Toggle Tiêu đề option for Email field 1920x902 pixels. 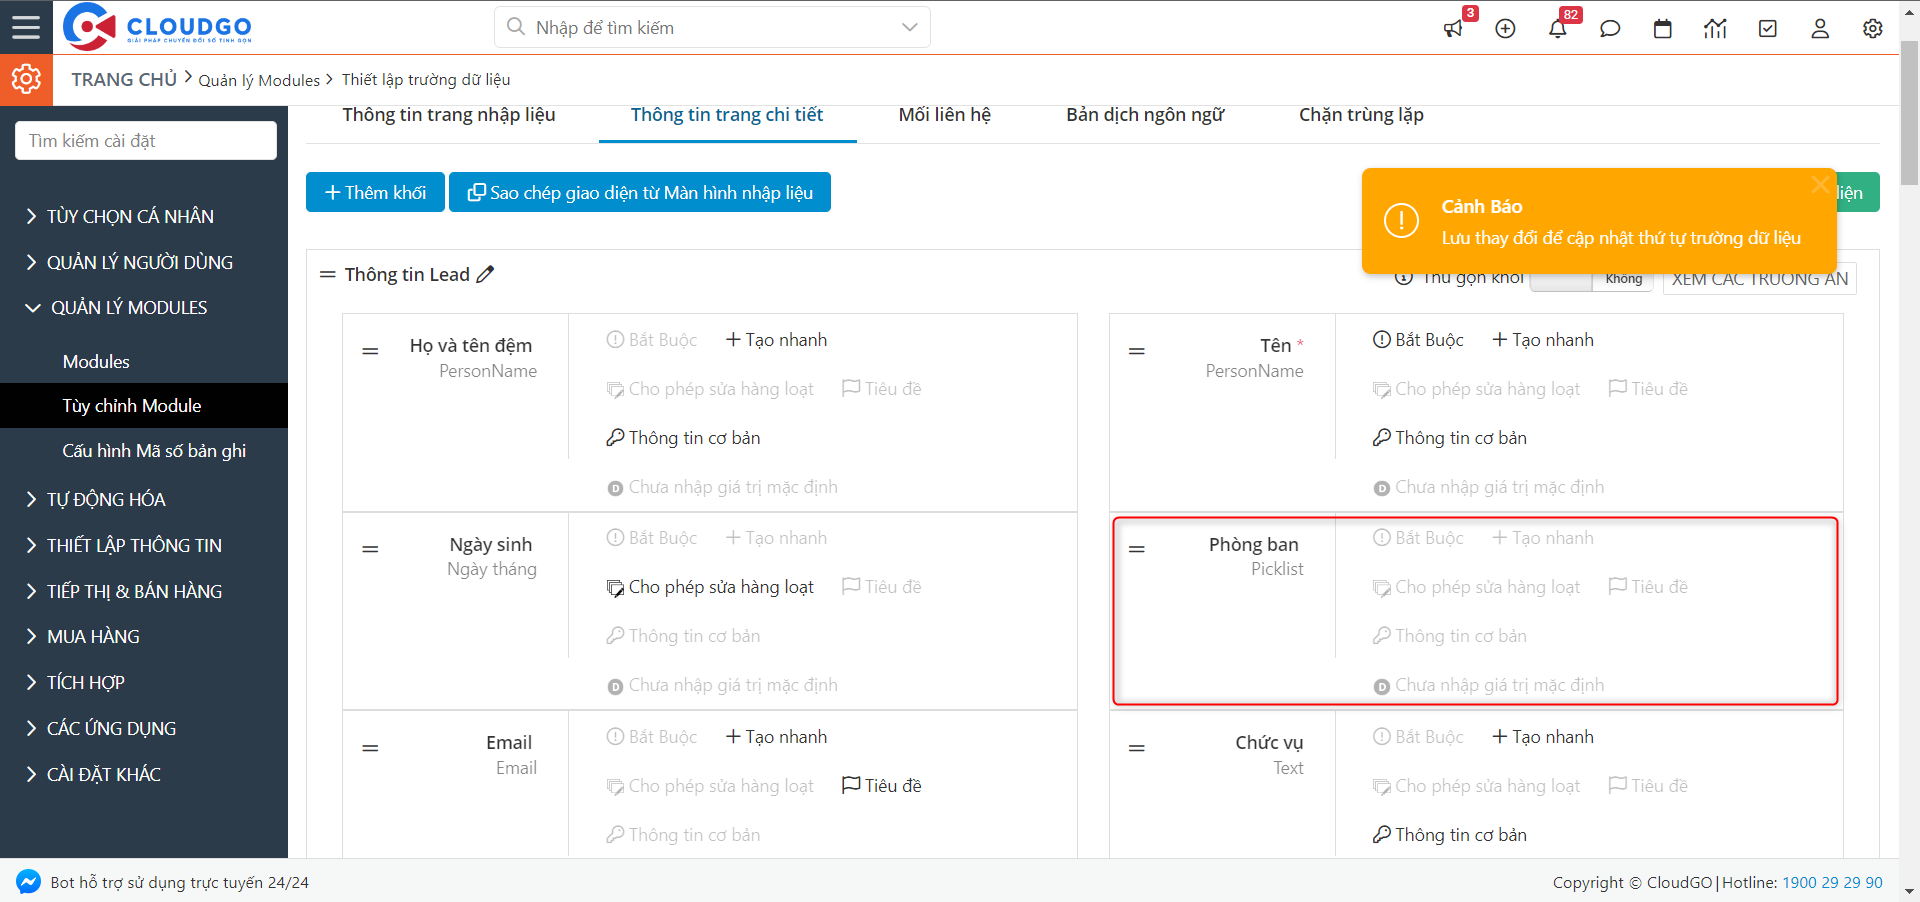[x=882, y=786]
